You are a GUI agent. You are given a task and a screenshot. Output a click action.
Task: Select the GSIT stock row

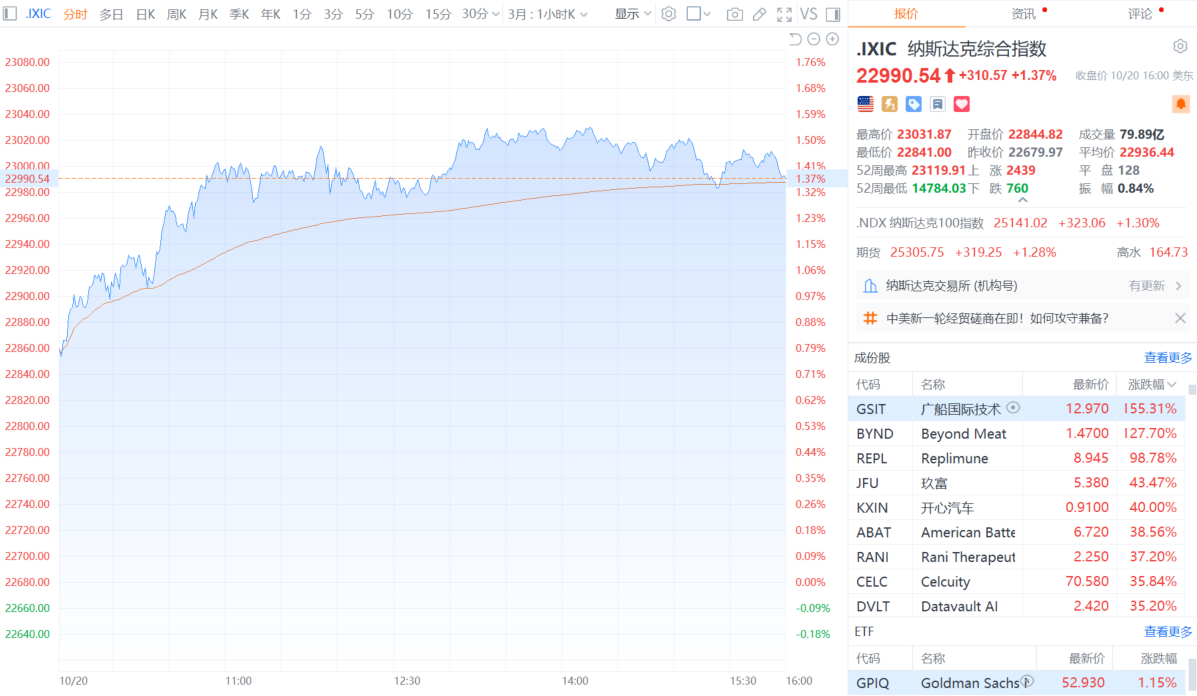point(1000,408)
